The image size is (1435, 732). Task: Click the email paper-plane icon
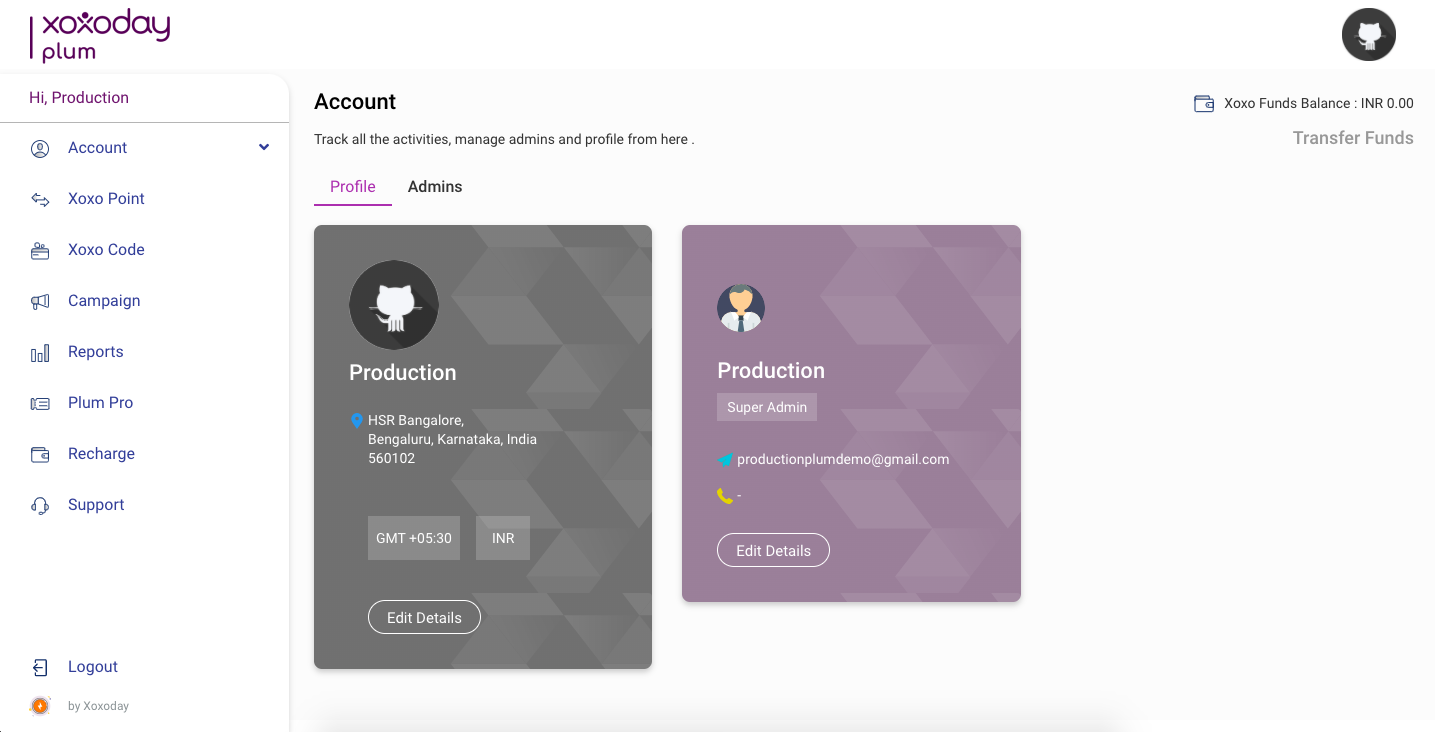pos(726,460)
